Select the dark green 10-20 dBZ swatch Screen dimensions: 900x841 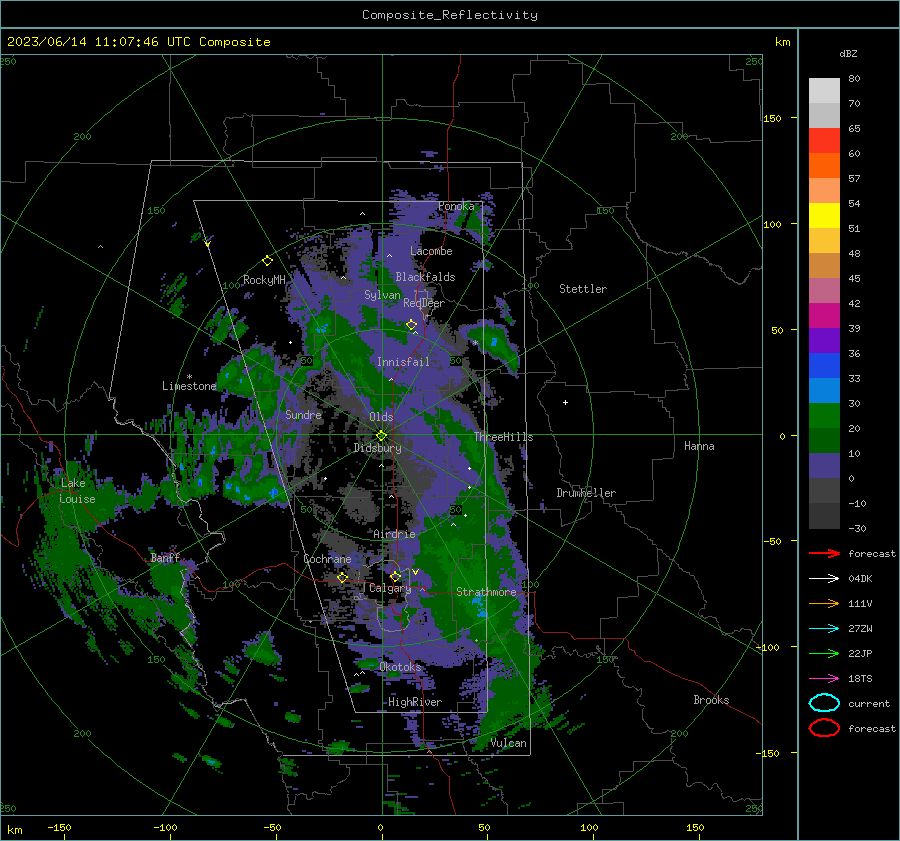click(x=824, y=440)
